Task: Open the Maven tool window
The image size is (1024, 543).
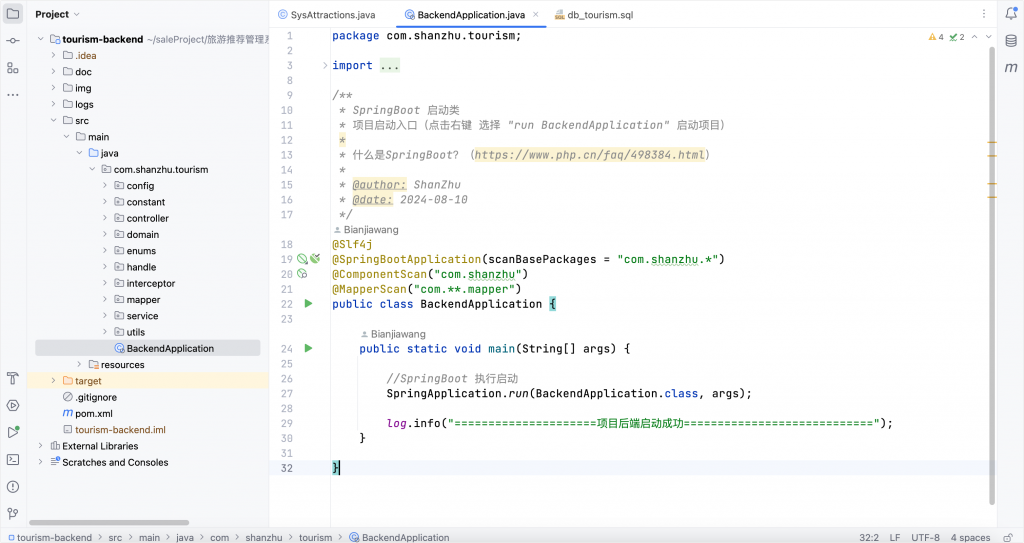Action: pos(1011,67)
